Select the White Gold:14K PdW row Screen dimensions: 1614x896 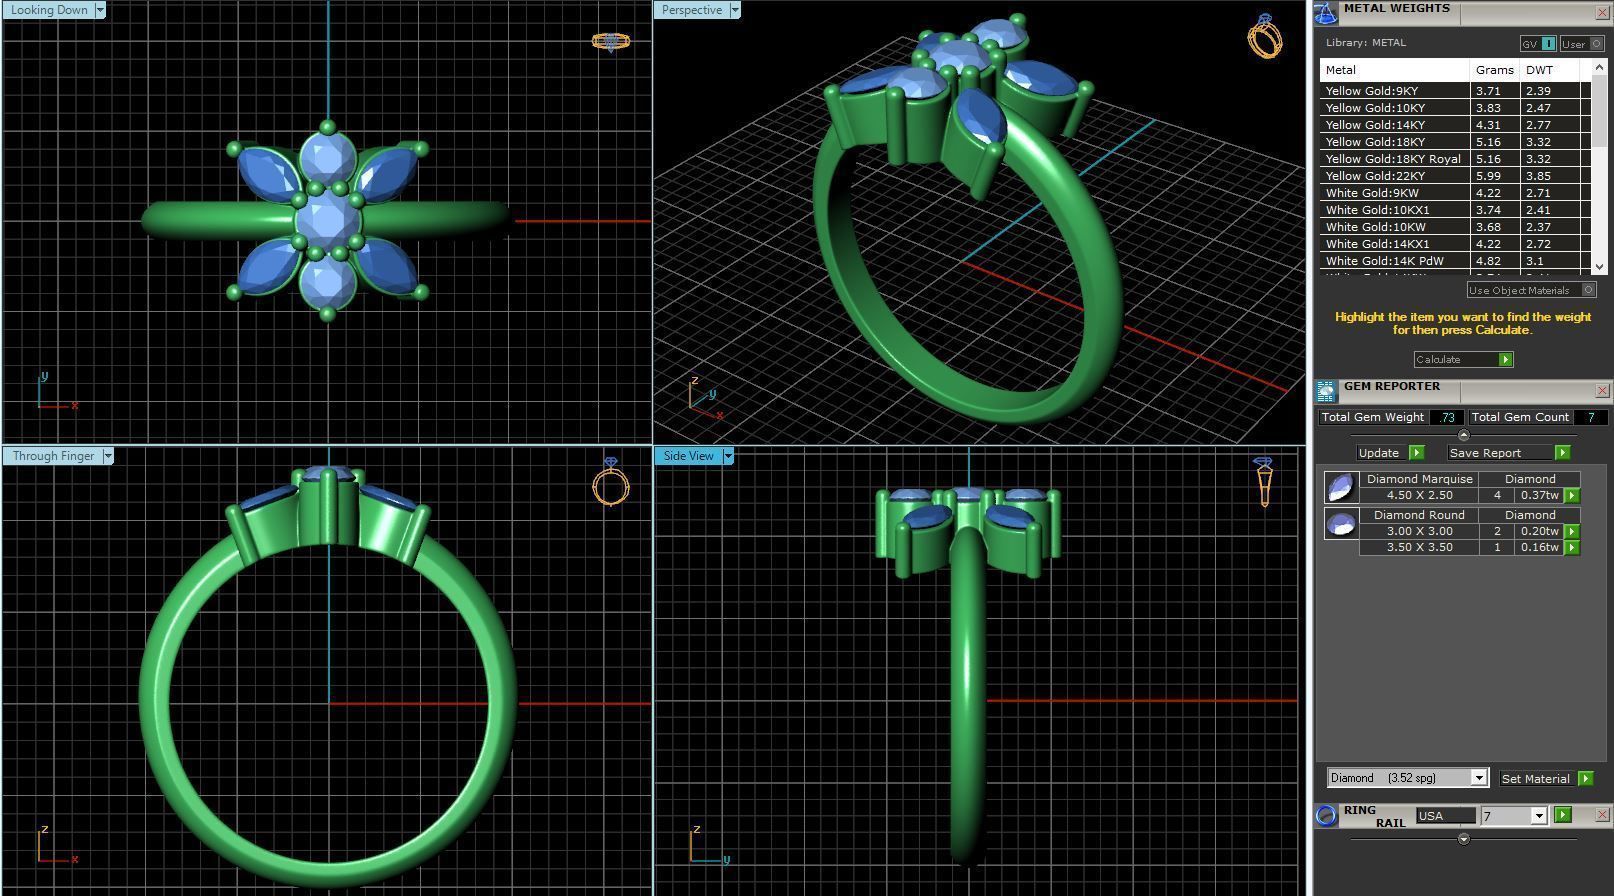tap(1455, 261)
